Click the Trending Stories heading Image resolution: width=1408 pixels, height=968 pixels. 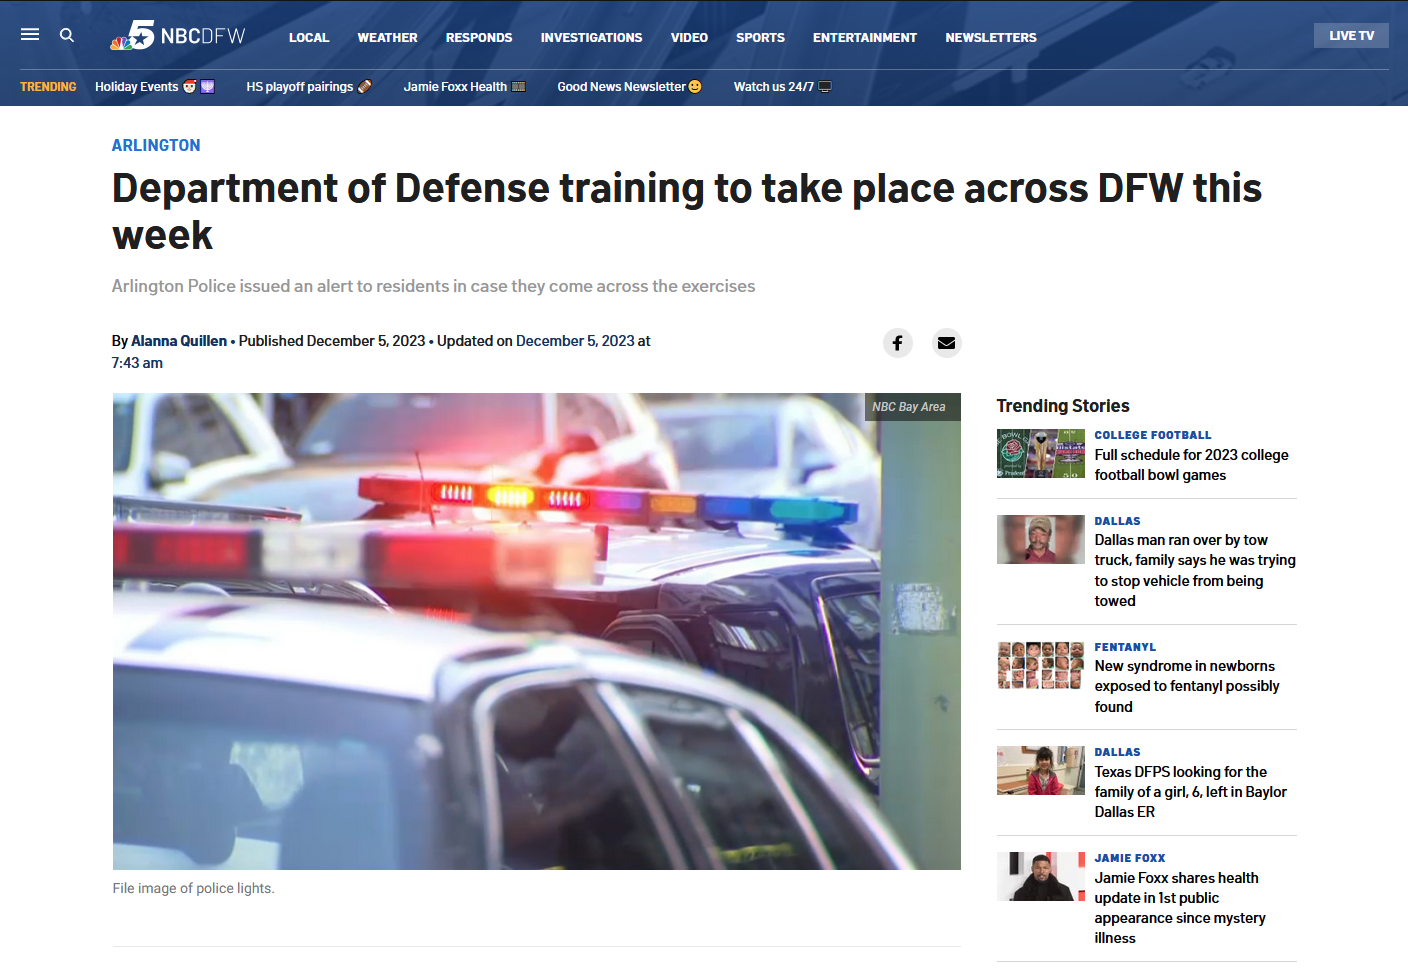click(1063, 406)
